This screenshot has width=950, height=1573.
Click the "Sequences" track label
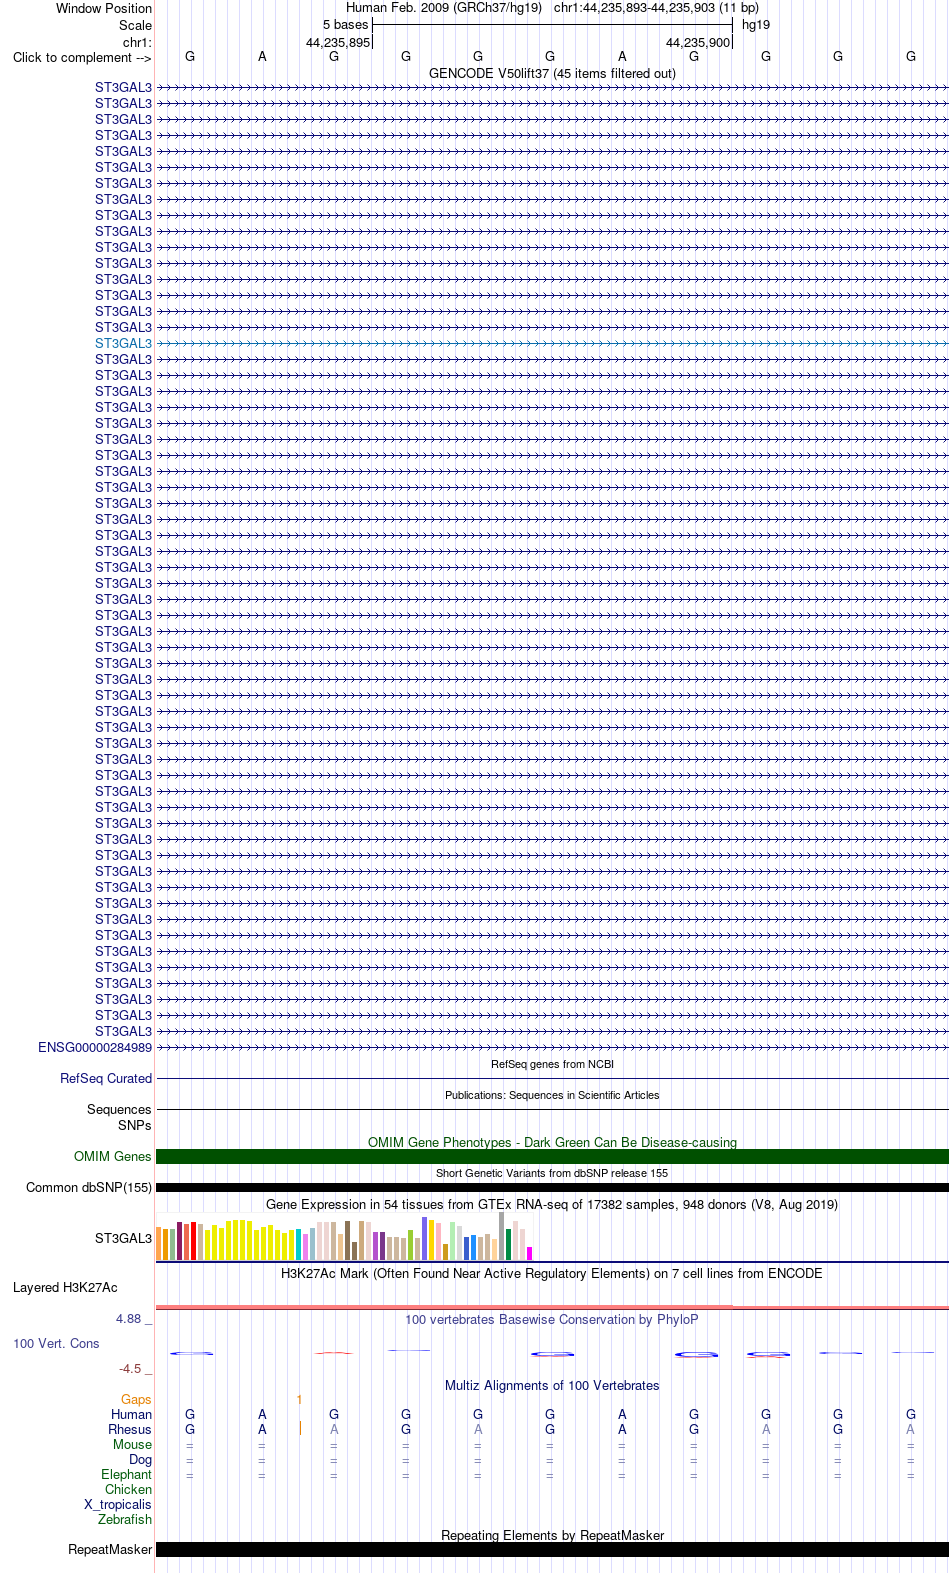pos(119,1109)
